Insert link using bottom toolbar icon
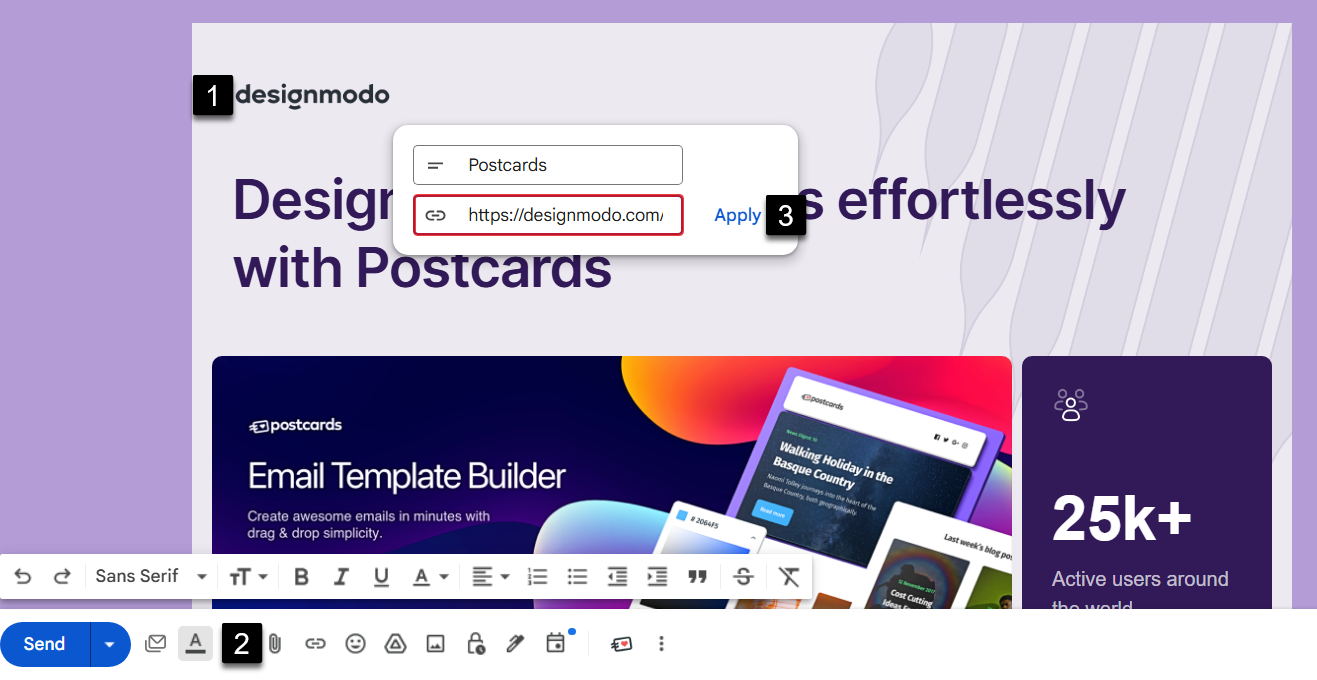 [x=315, y=644]
